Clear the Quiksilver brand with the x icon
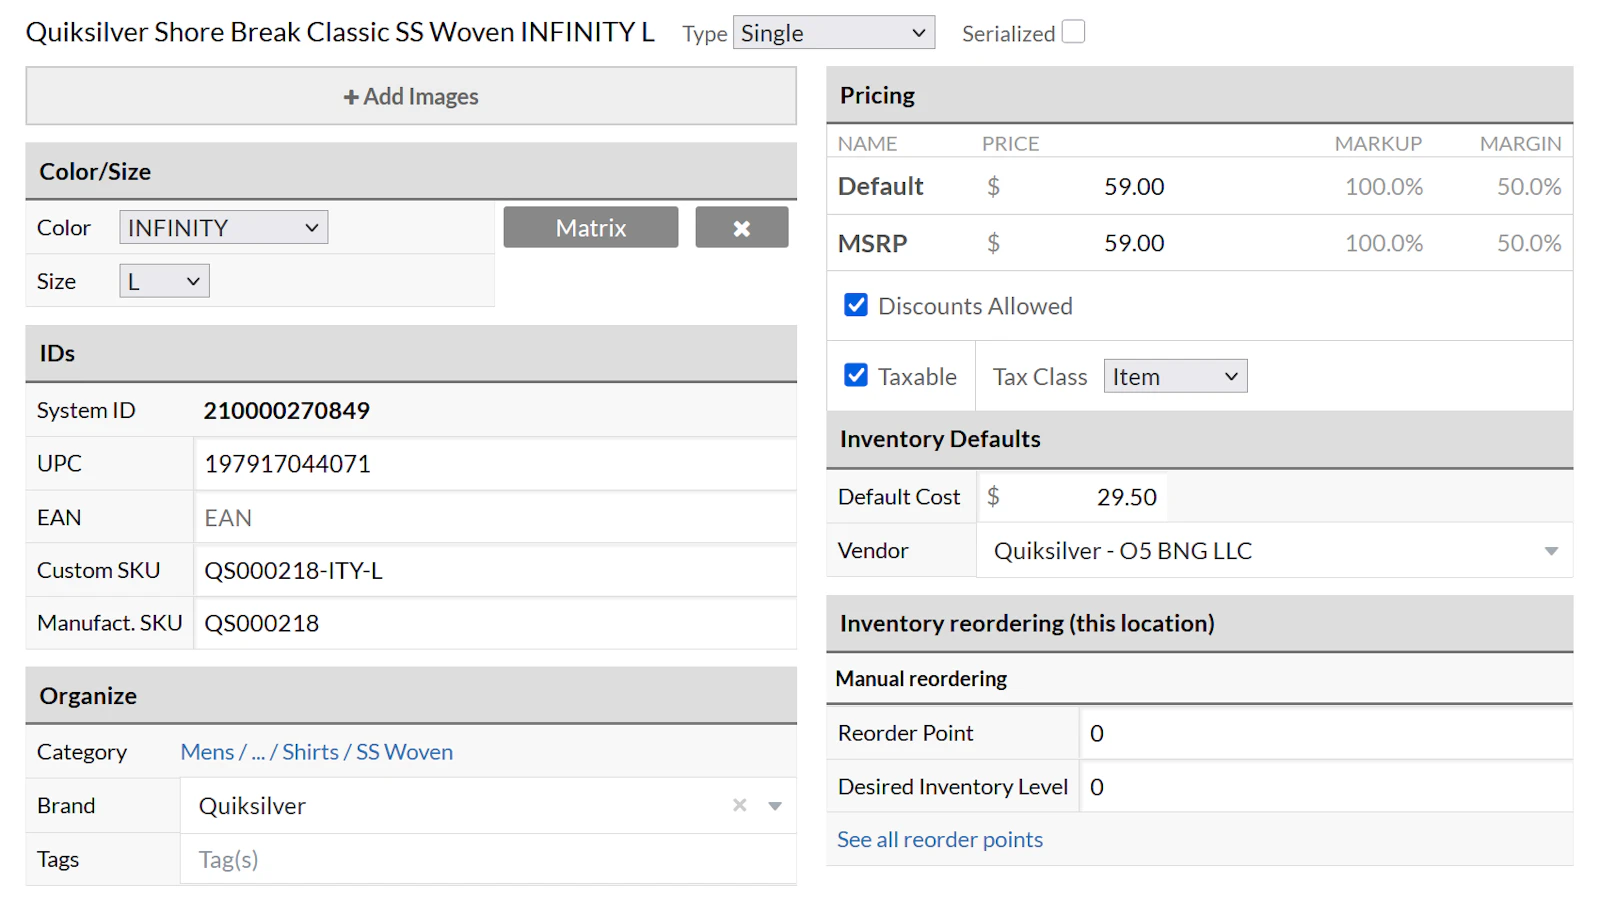Screen dimensions: 1600x915 click(x=739, y=805)
